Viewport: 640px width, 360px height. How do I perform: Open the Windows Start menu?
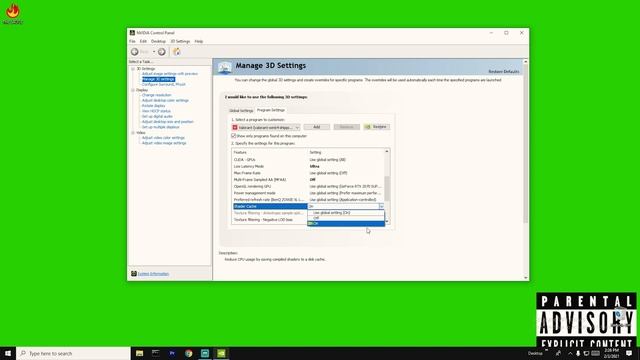pos(8,353)
